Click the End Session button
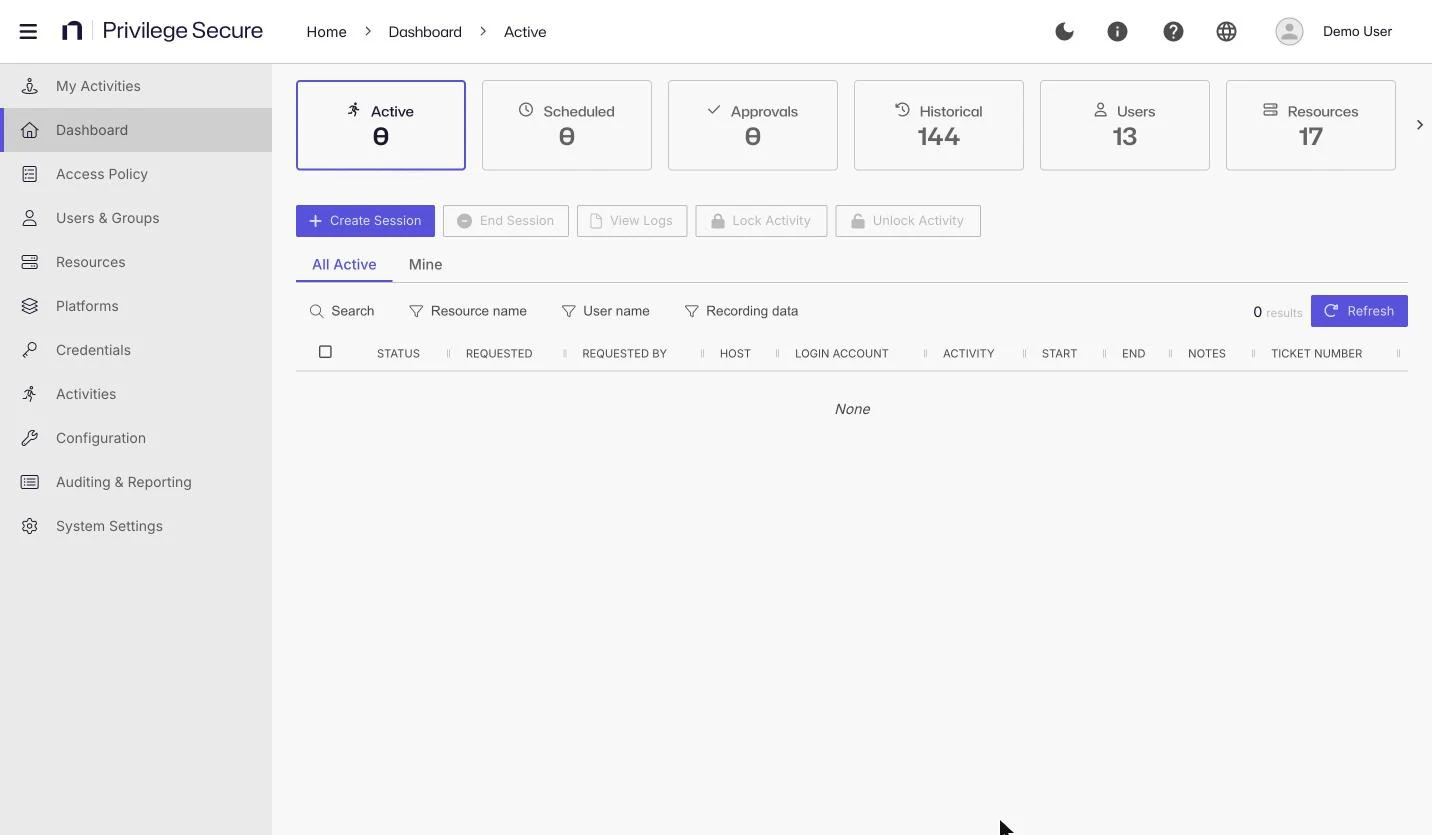 tap(506, 221)
